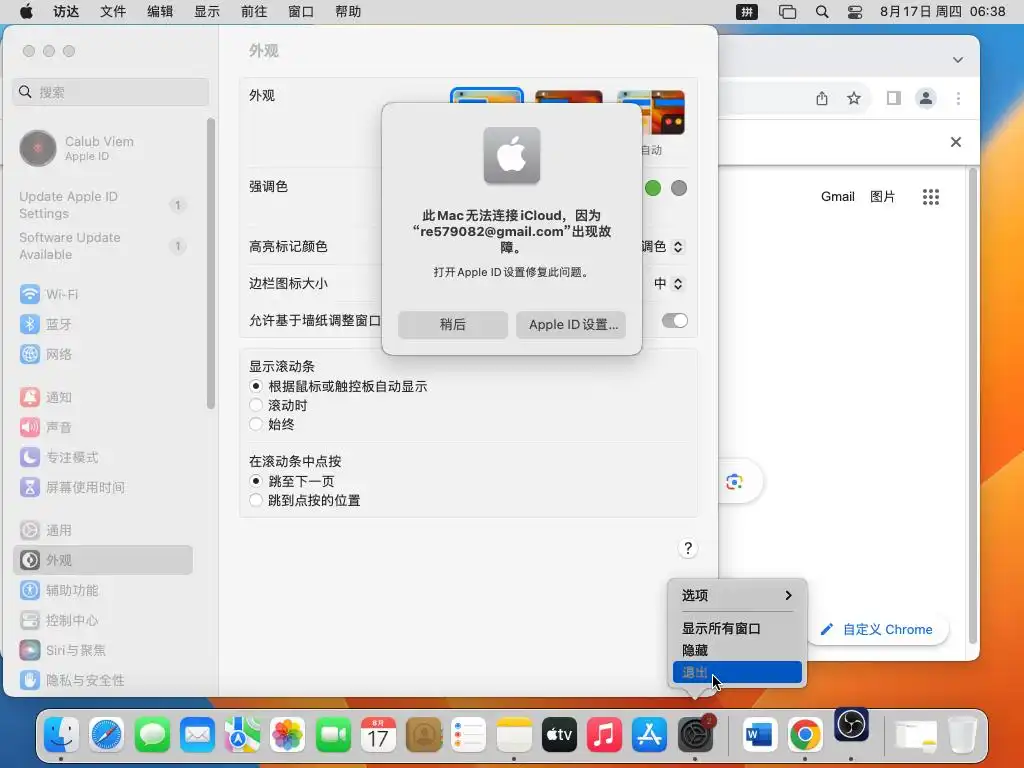Open OBS Studio from Dock
Screen dimensions: 1024x768
tap(851, 725)
